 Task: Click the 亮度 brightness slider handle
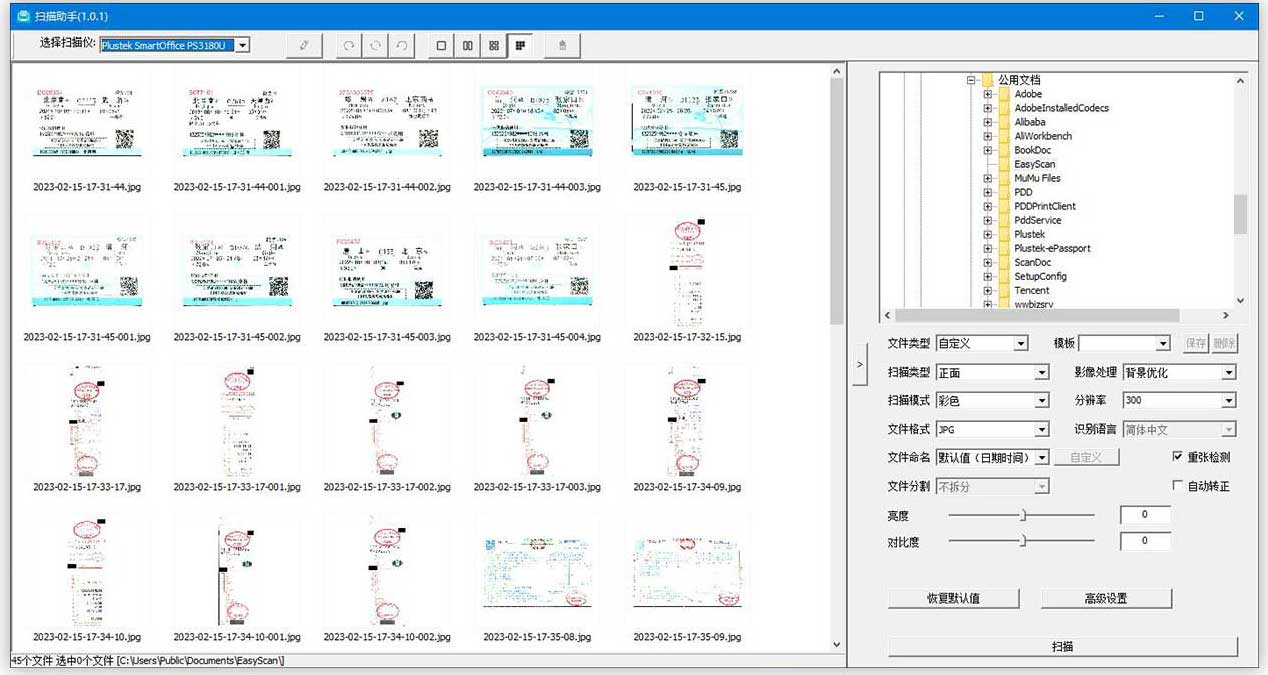(1023, 515)
